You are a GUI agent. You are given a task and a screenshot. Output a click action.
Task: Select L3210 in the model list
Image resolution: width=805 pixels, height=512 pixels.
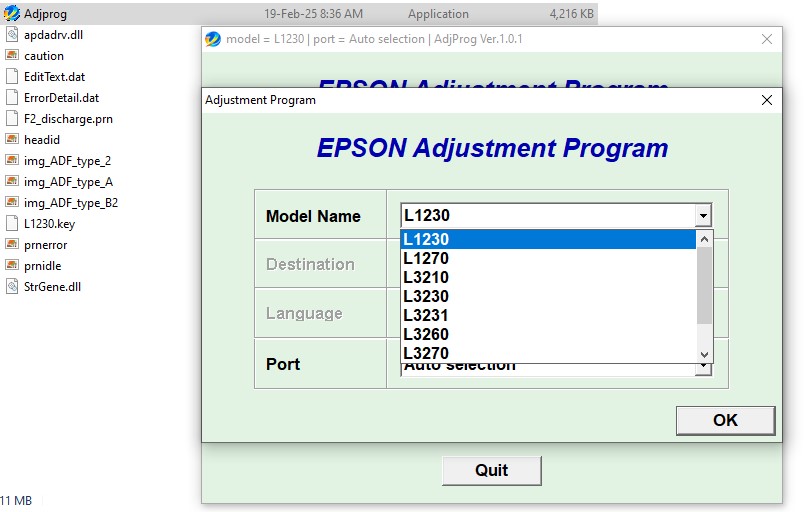tap(548, 277)
